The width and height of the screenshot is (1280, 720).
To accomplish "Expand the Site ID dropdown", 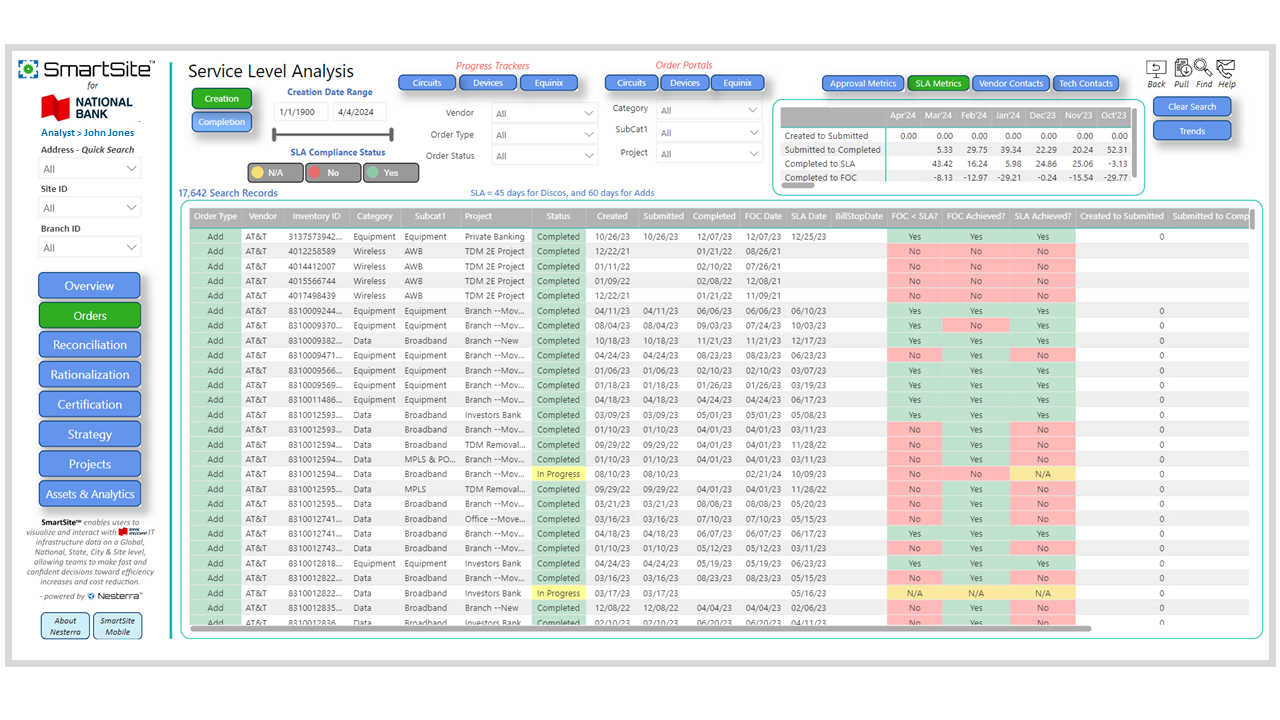I will [x=90, y=208].
